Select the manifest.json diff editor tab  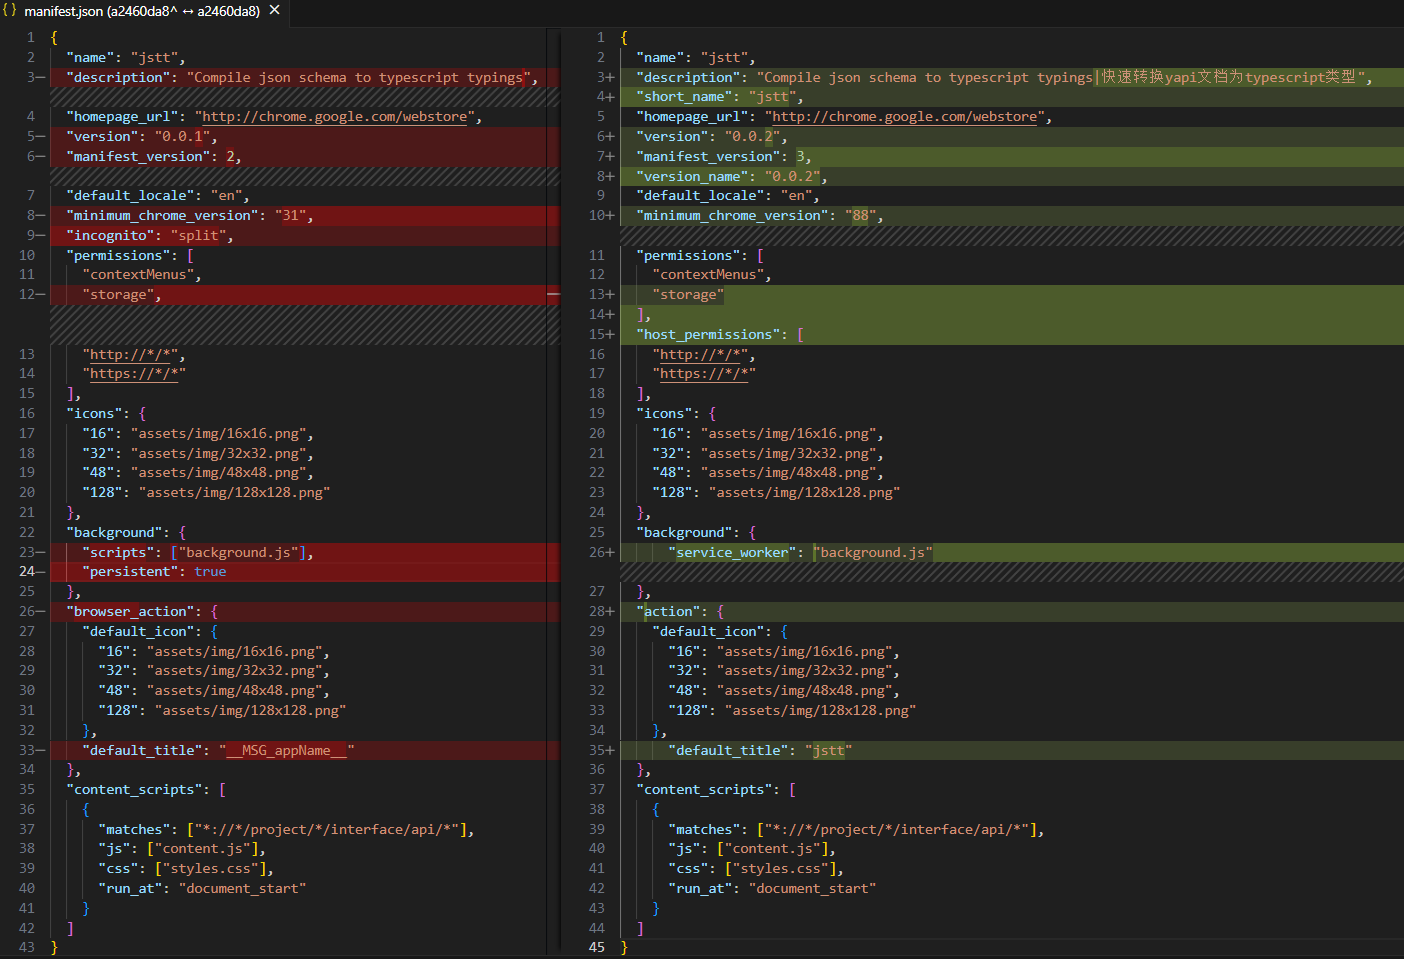point(141,11)
